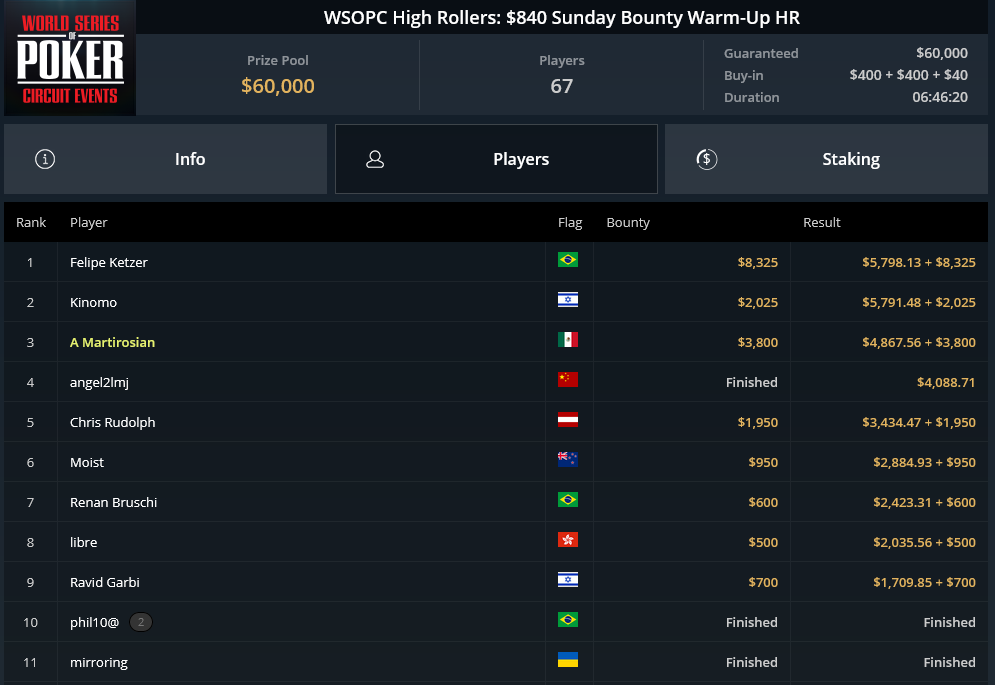Click Moist's New Zealand flag icon

click(x=567, y=460)
